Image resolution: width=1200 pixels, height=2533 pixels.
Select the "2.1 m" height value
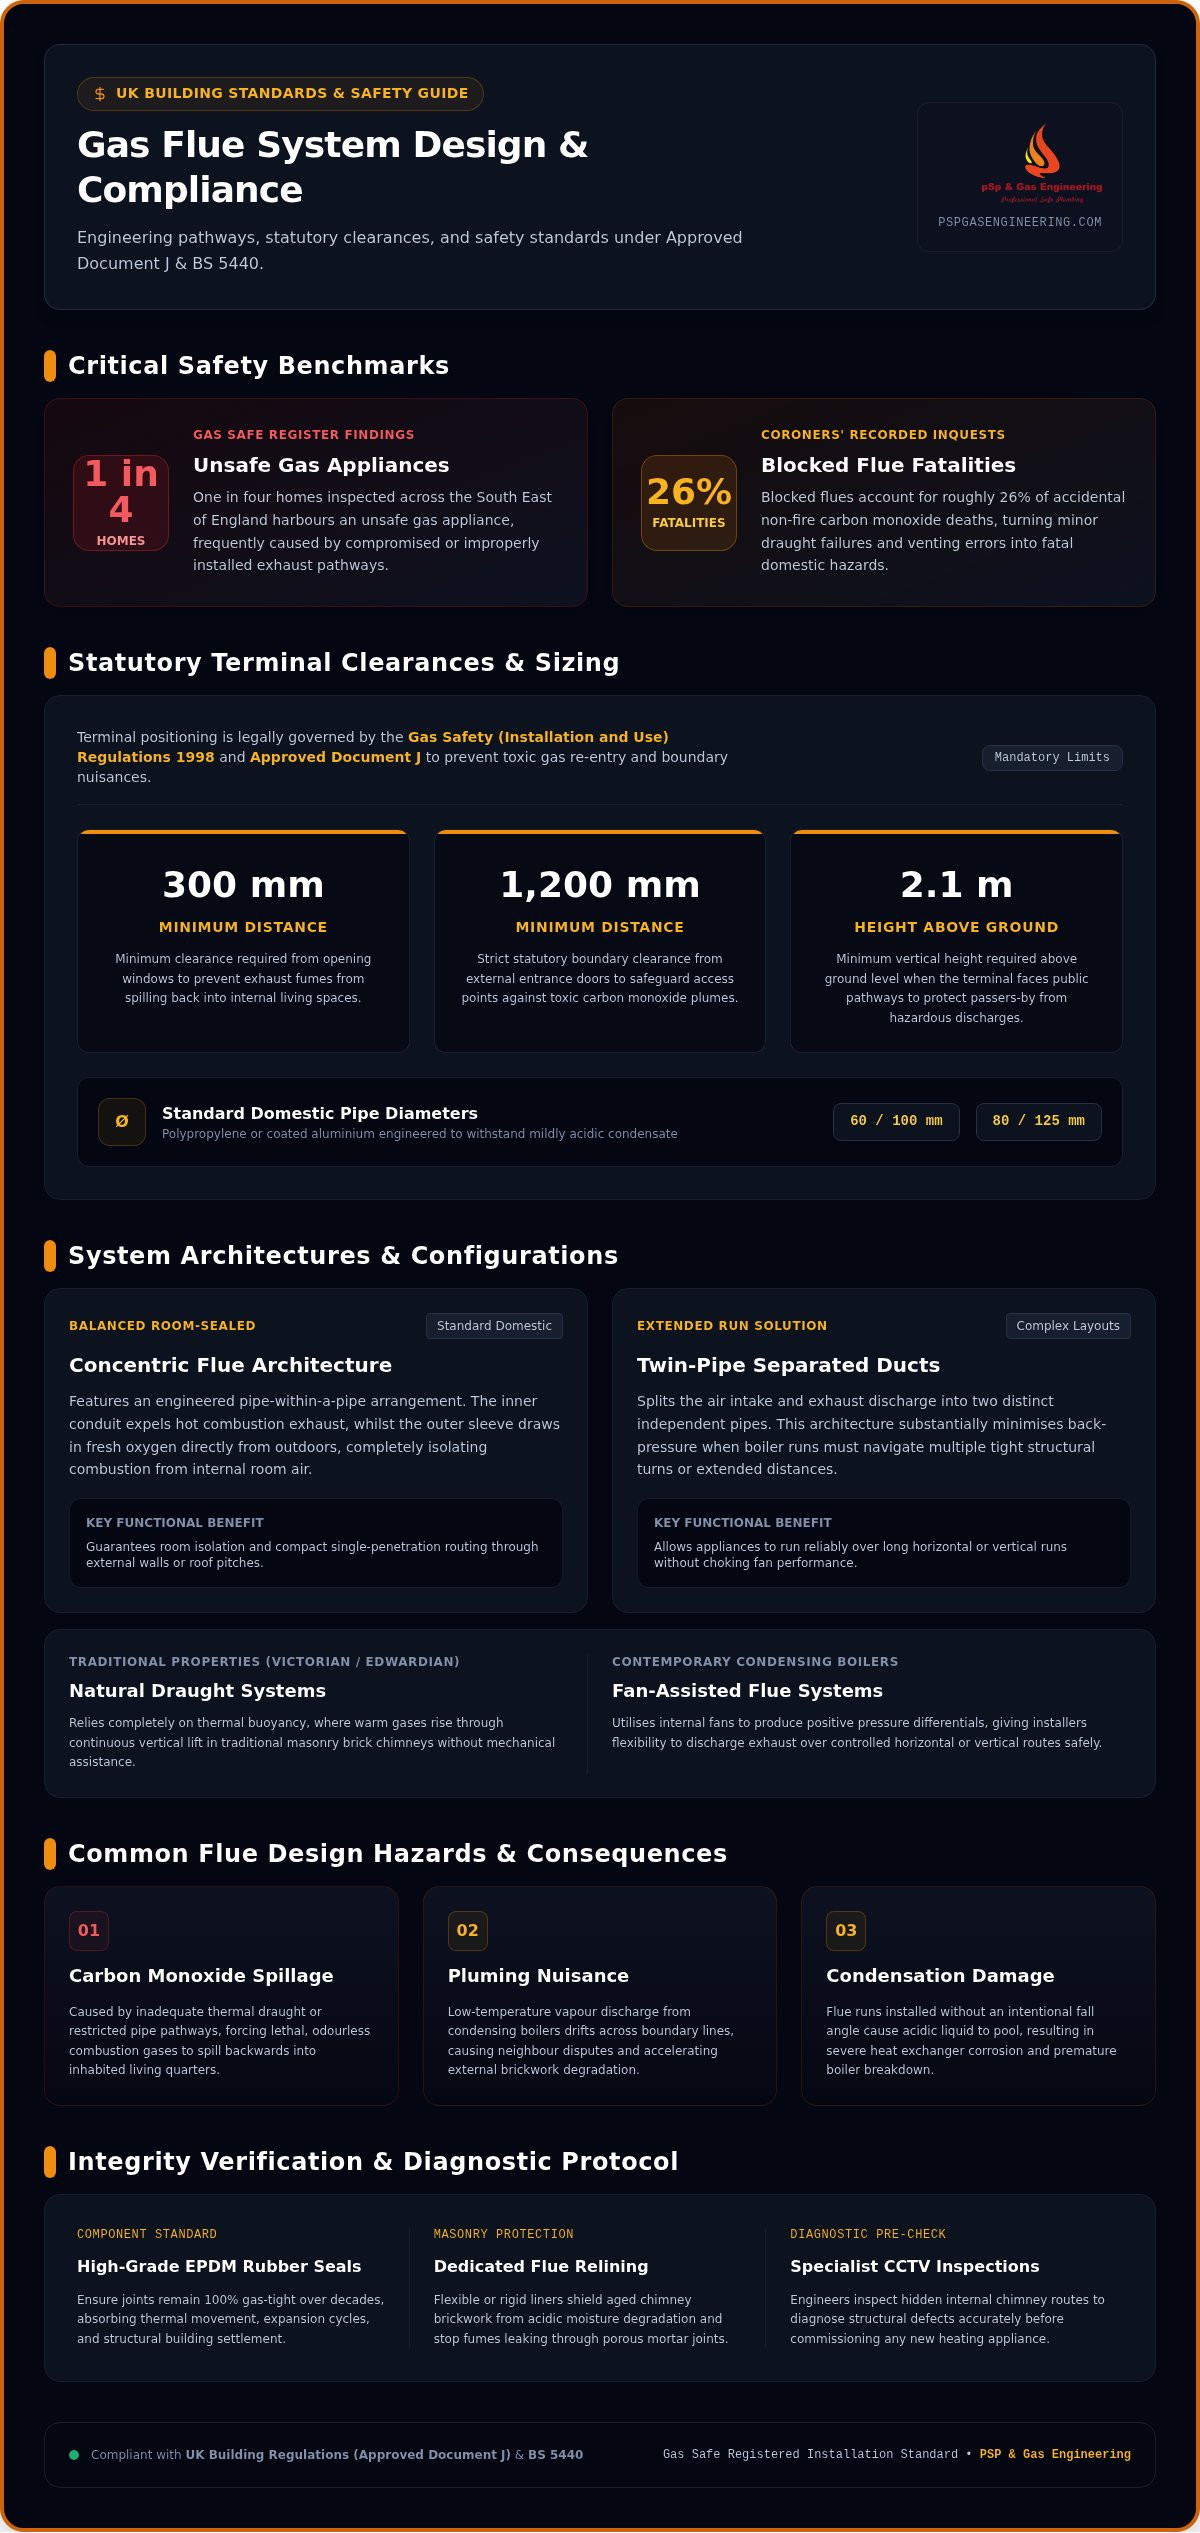[956, 885]
